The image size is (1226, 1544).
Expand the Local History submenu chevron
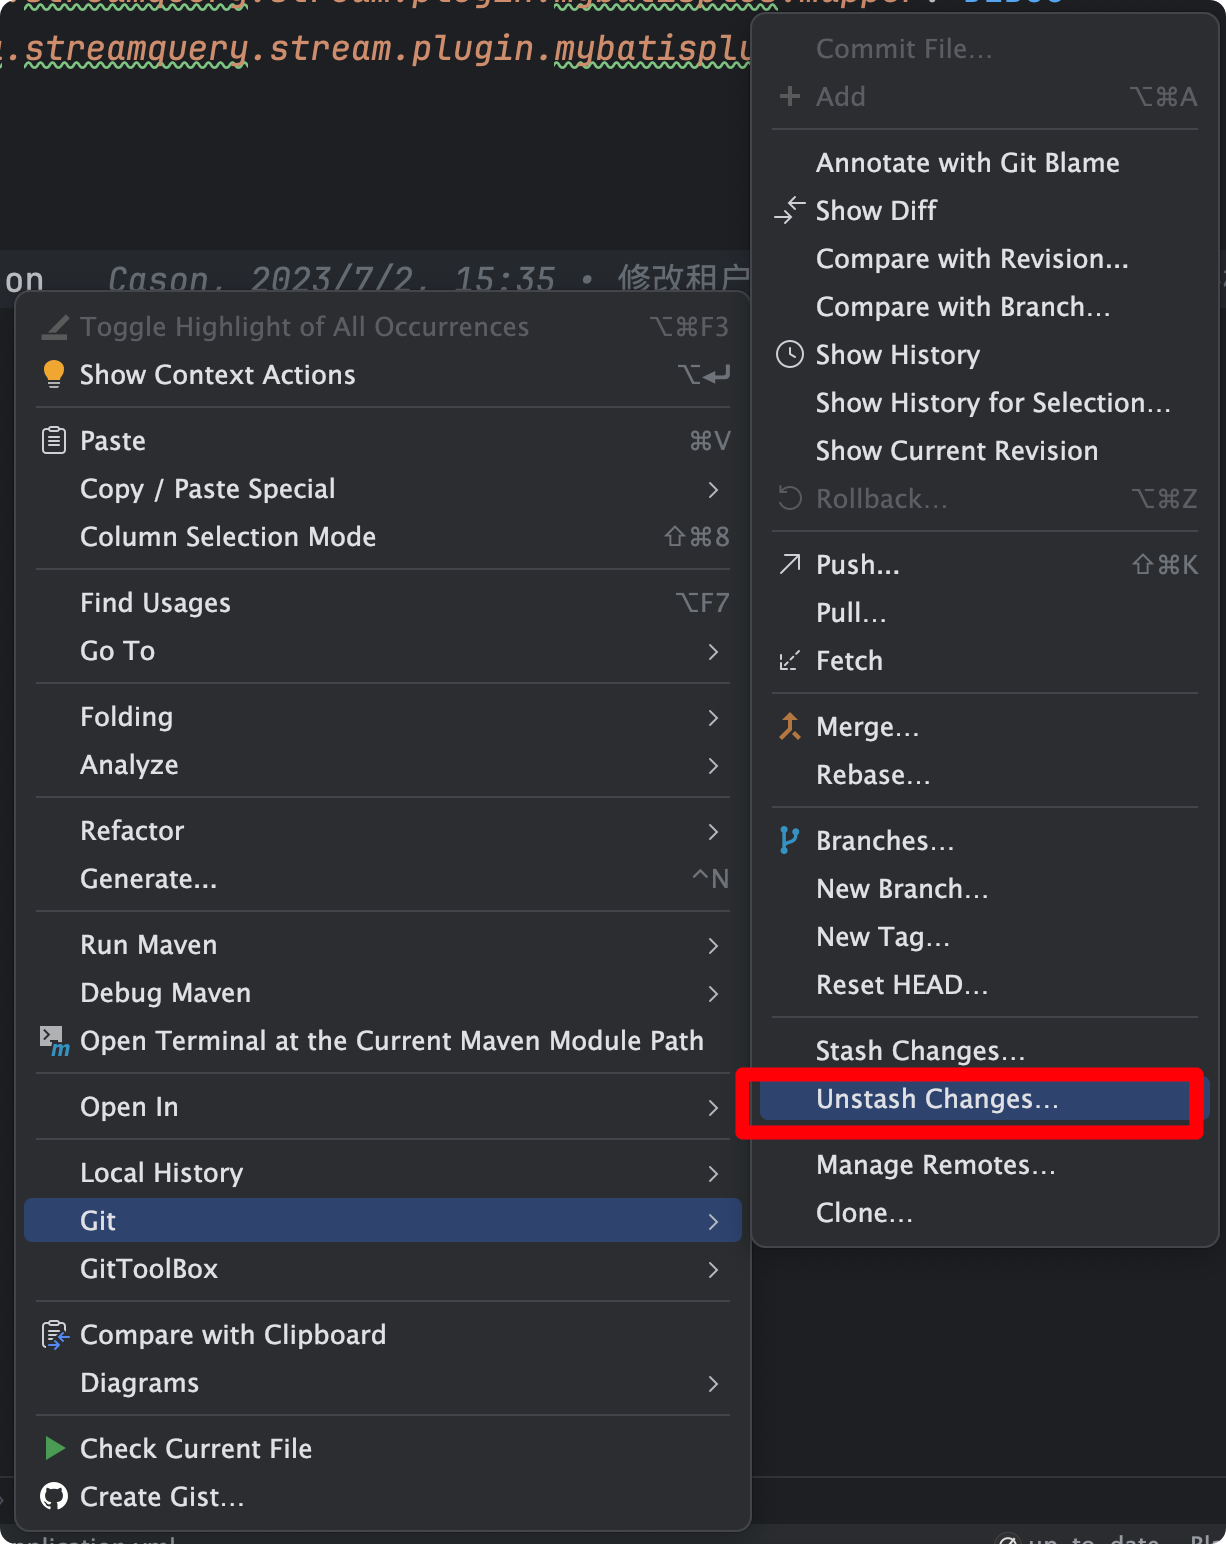713,1173
